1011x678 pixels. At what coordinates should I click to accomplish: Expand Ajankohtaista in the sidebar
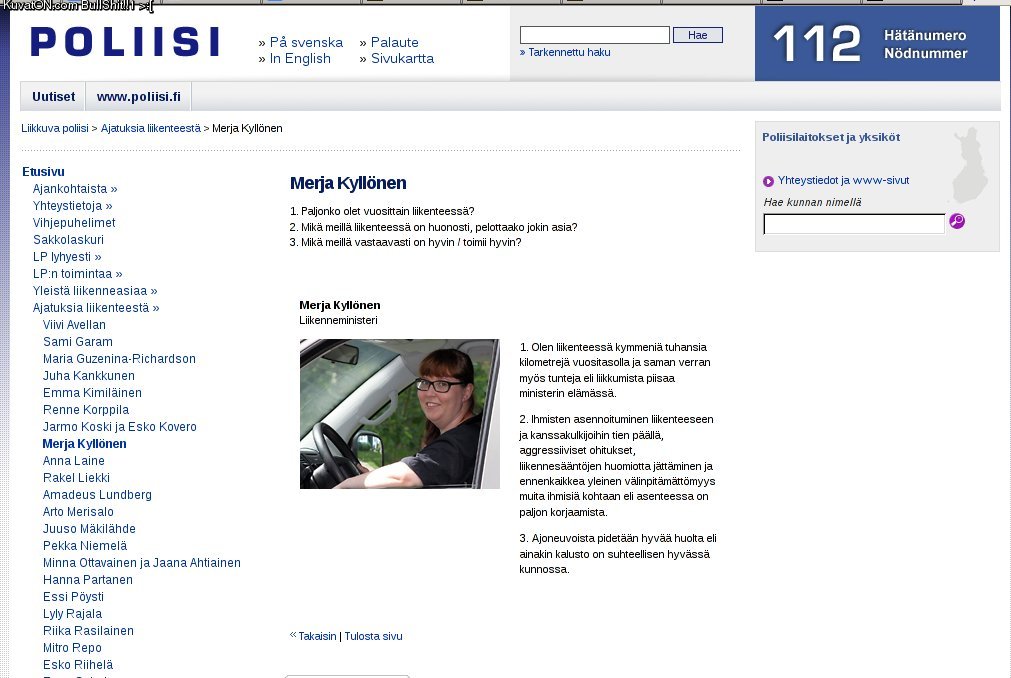75,189
